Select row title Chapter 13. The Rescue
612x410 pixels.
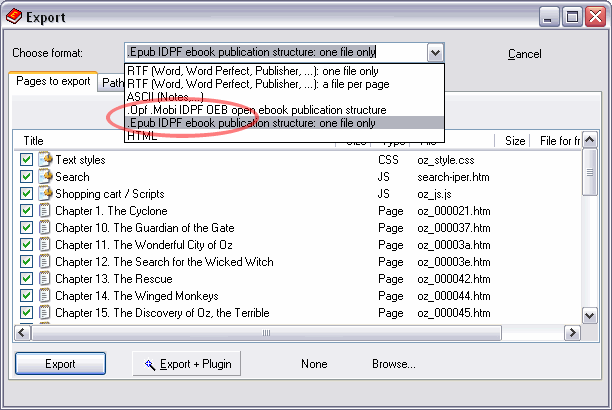point(114,279)
